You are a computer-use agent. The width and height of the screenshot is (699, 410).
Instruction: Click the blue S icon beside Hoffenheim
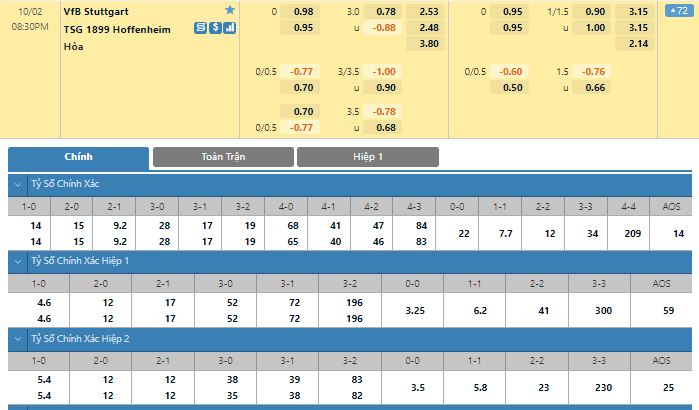pos(200,29)
